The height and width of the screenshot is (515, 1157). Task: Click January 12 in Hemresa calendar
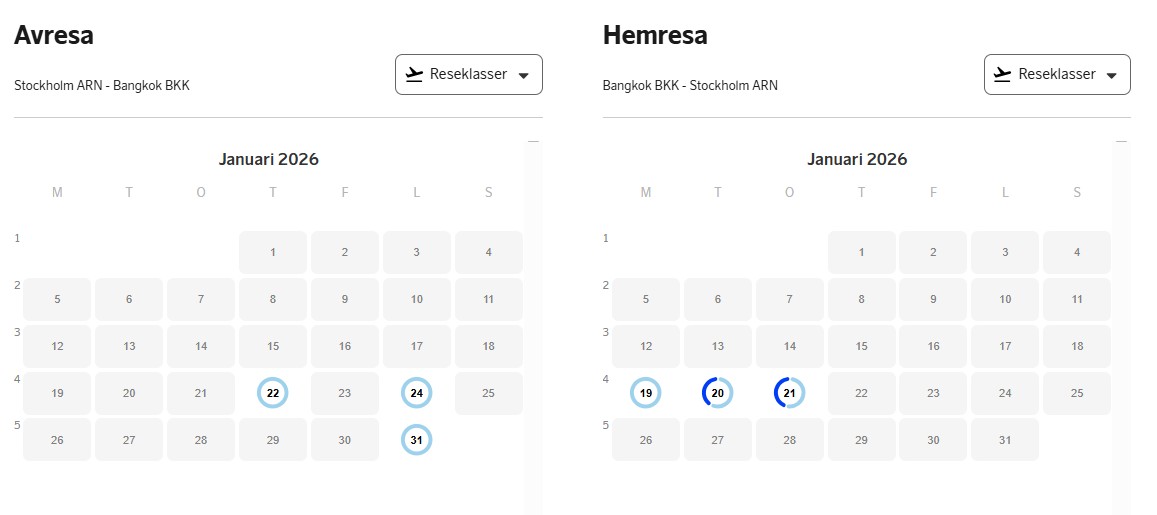pyautogui.click(x=646, y=346)
